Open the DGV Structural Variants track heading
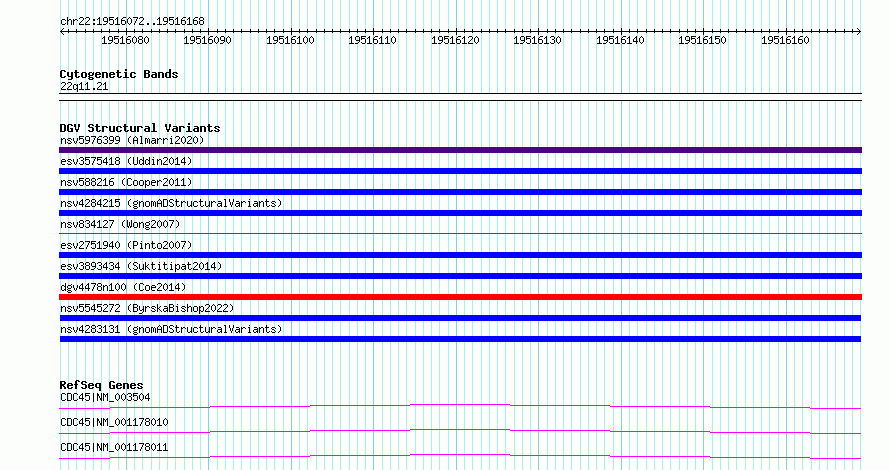This screenshot has height=470, width=890. click(x=140, y=128)
